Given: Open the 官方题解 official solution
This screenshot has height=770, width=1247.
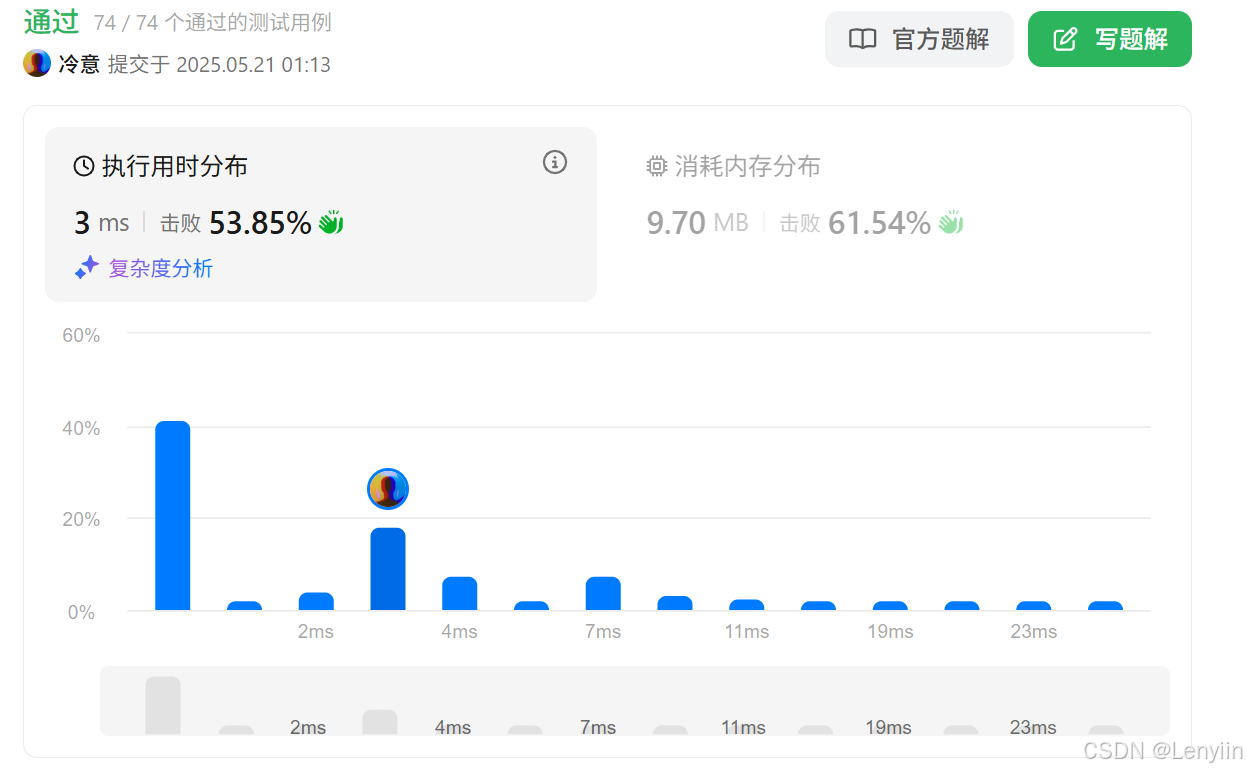Looking at the screenshot, I should click(919, 39).
